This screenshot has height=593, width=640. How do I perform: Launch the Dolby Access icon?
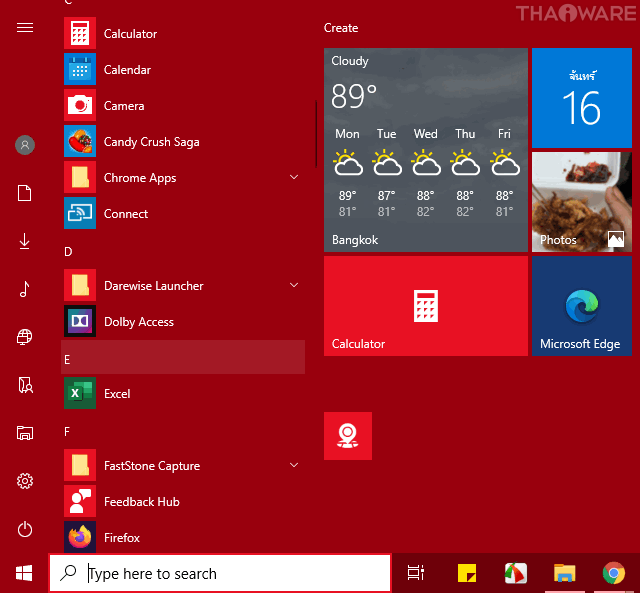click(x=80, y=321)
